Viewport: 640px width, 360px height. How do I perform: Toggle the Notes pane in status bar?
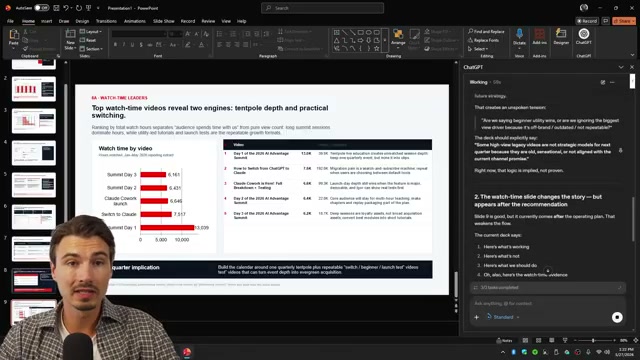[x=504, y=340]
